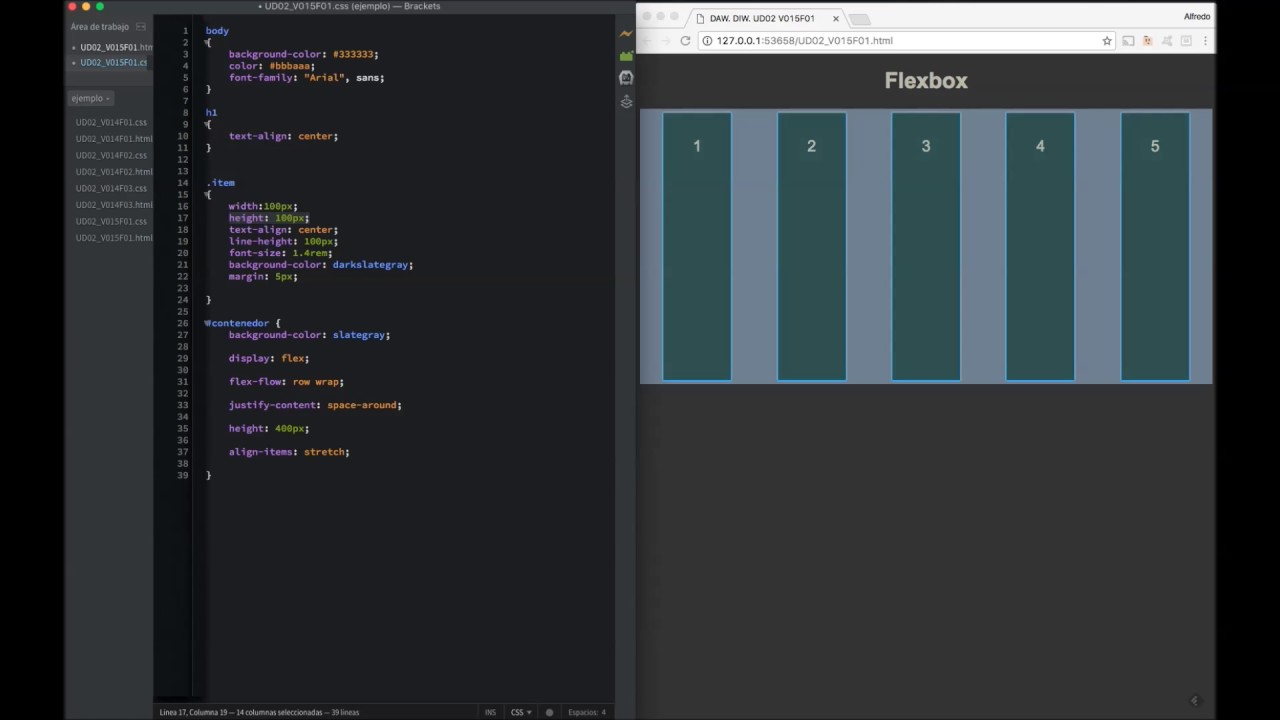Open UD02_V015F01.css in project file tree
This screenshot has width=1280, height=720.
pos(111,221)
